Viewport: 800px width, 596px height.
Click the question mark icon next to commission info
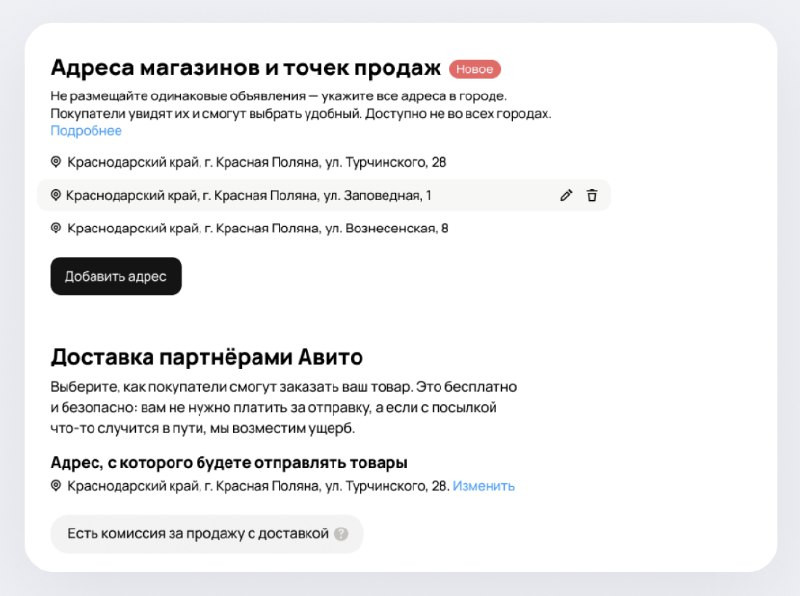(x=341, y=534)
